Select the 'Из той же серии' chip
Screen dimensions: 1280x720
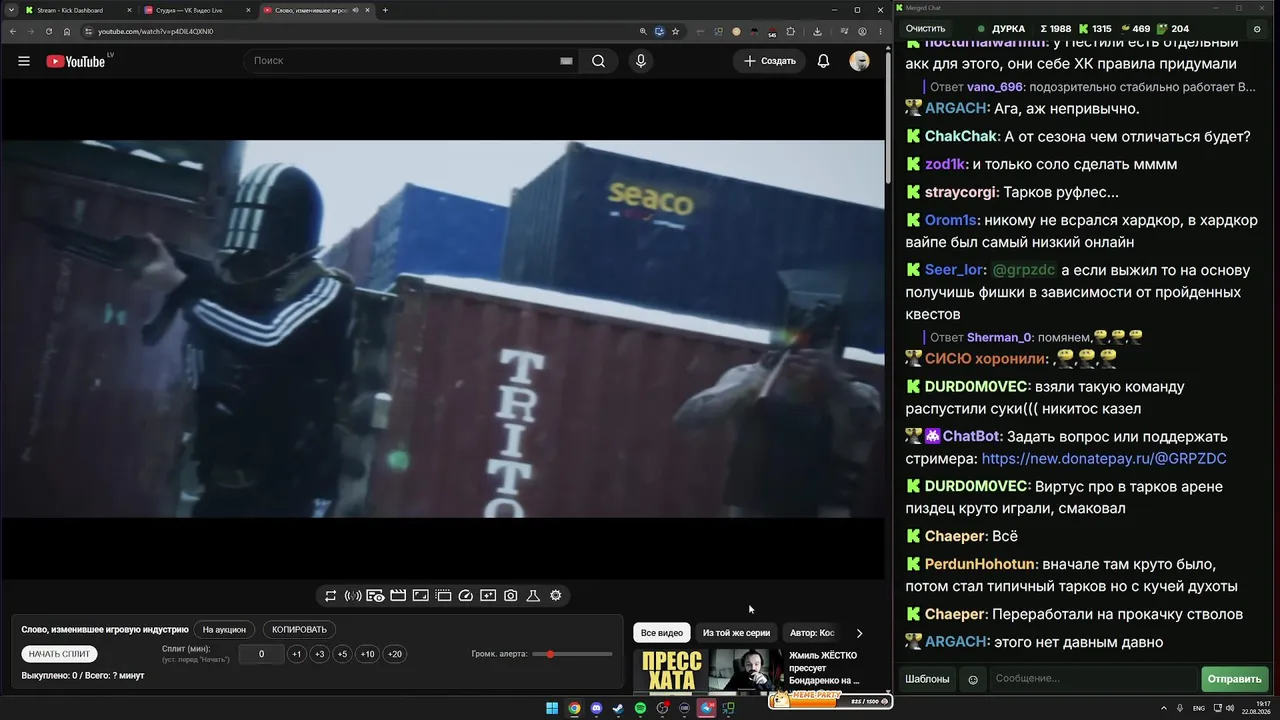tap(736, 633)
